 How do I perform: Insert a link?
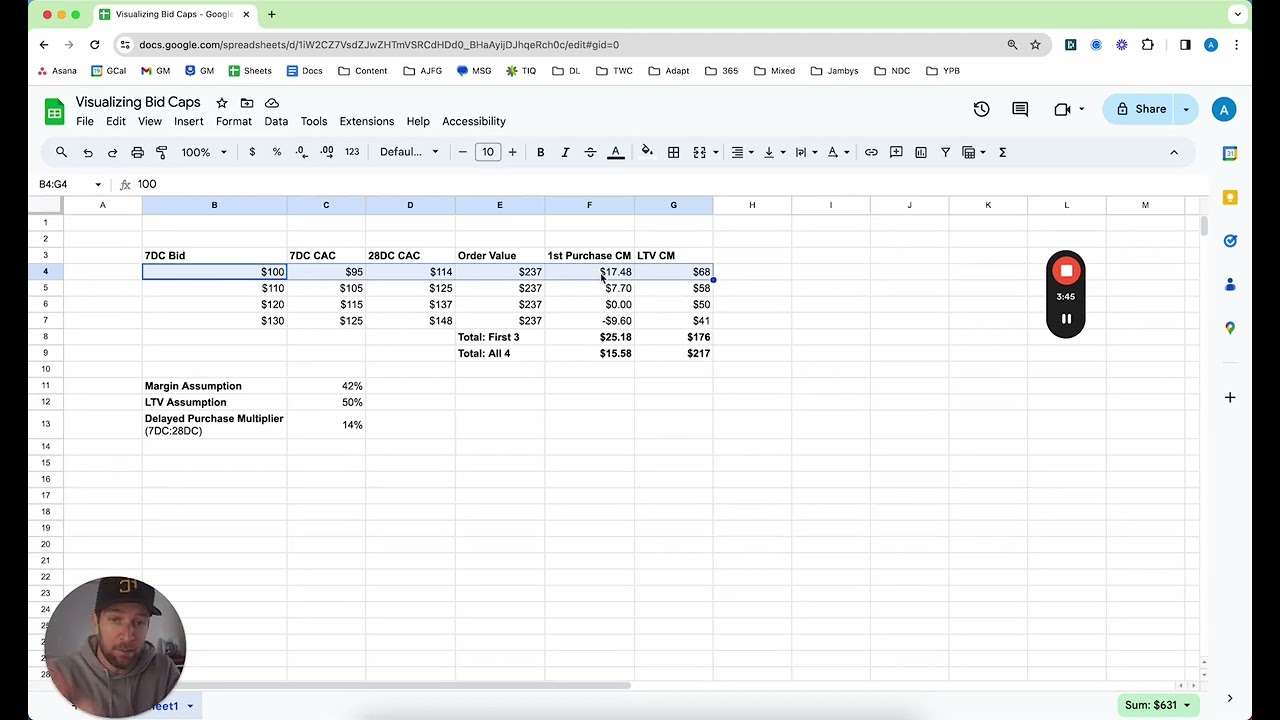click(871, 152)
